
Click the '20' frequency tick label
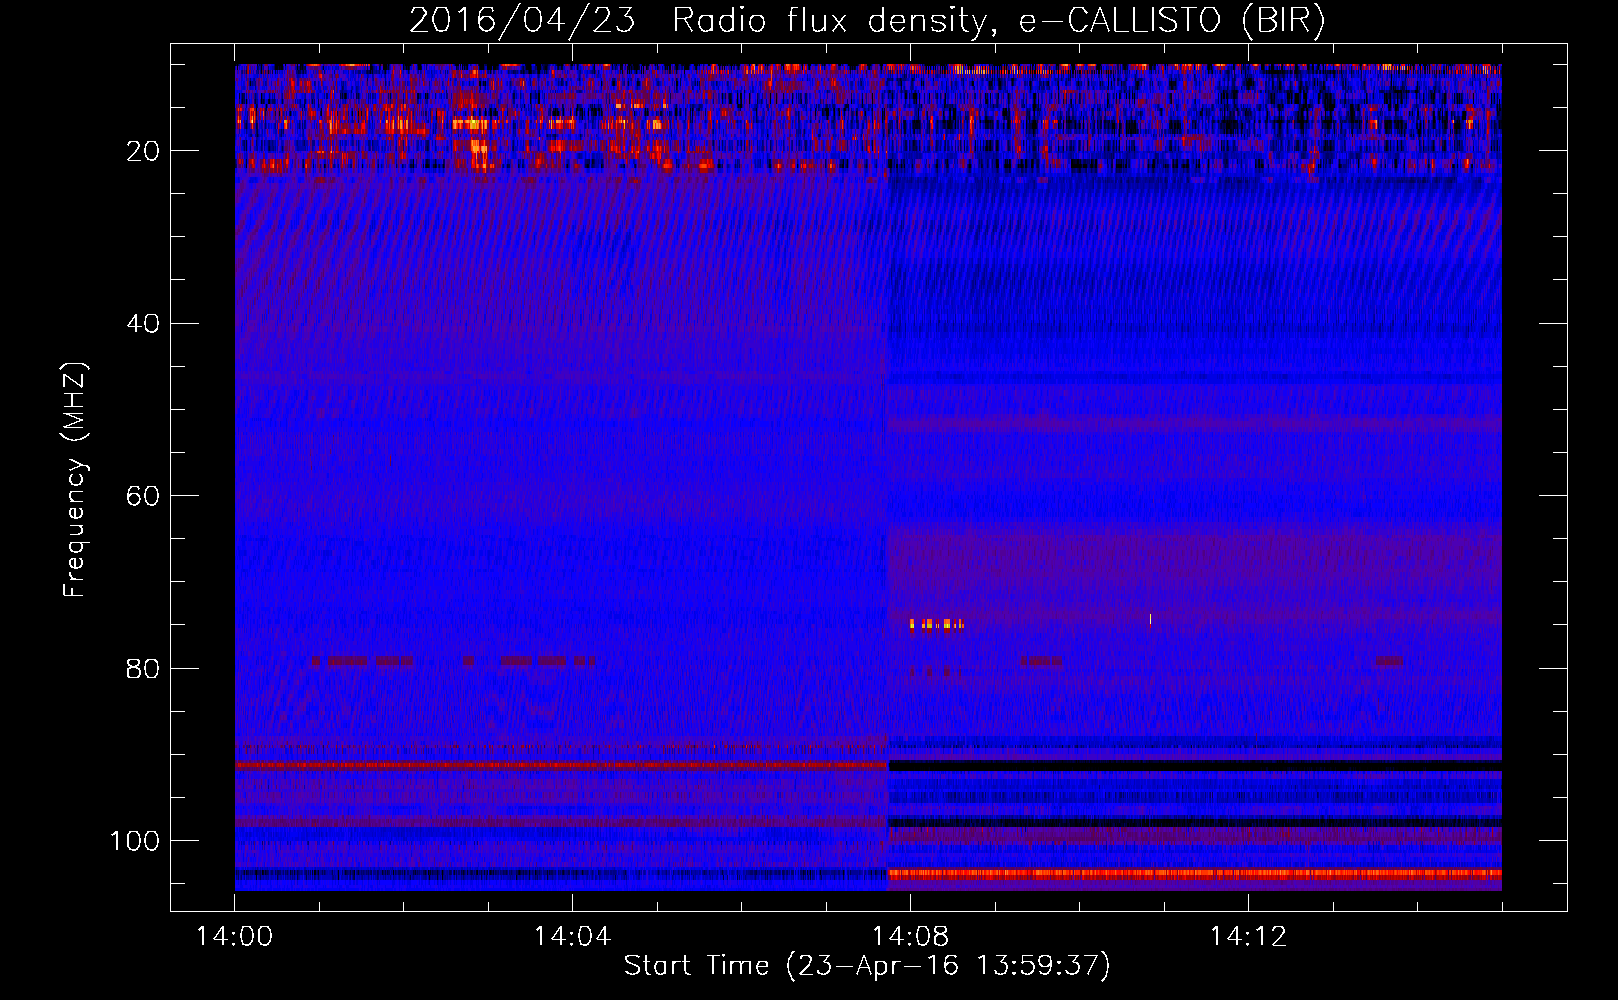(x=144, y=152)
